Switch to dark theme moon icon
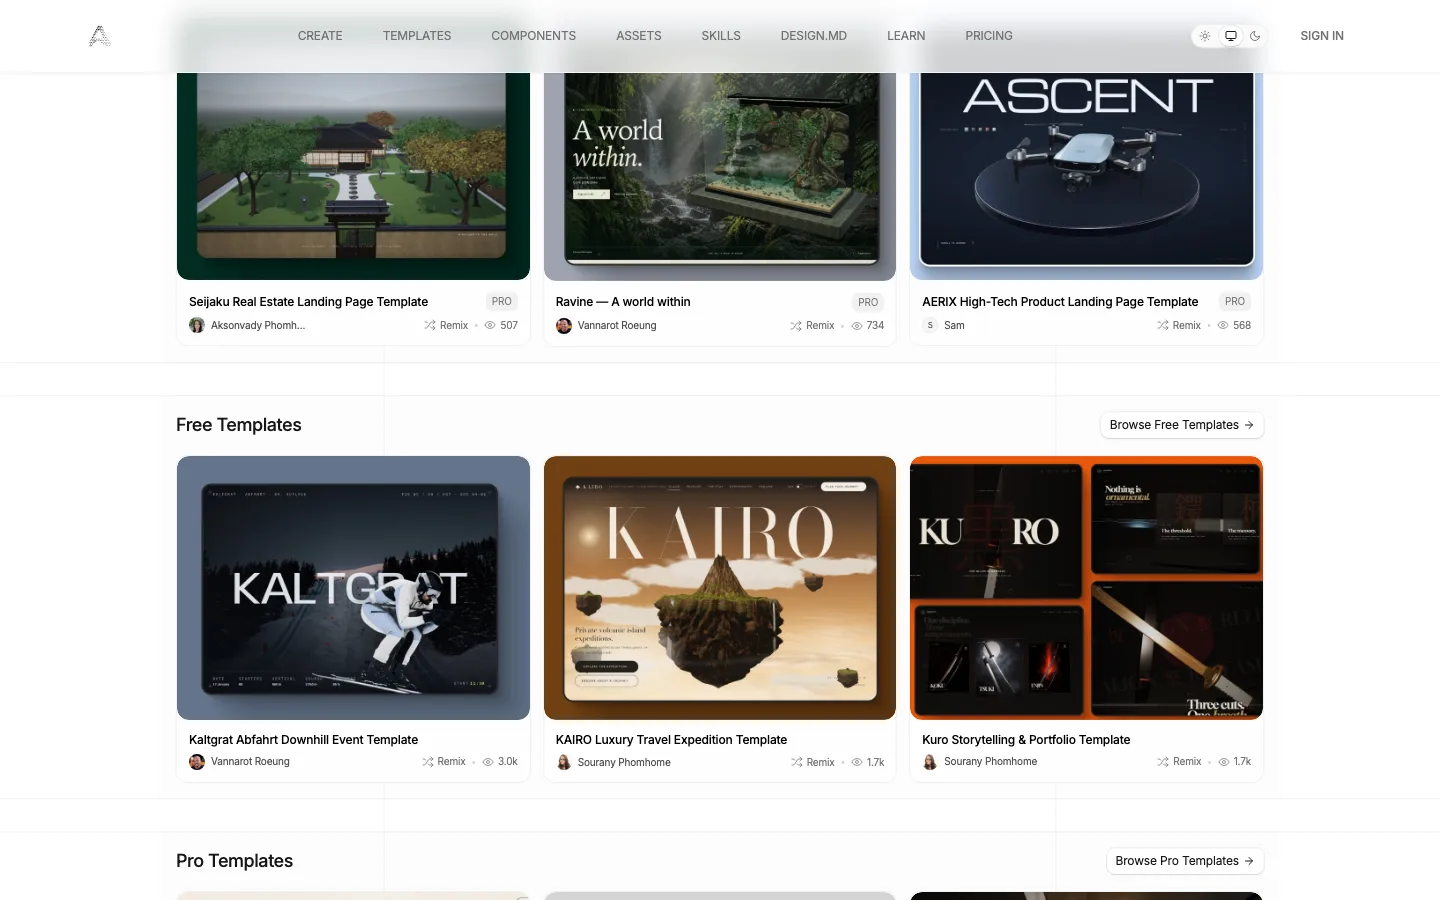 [x=1255, y=36]
